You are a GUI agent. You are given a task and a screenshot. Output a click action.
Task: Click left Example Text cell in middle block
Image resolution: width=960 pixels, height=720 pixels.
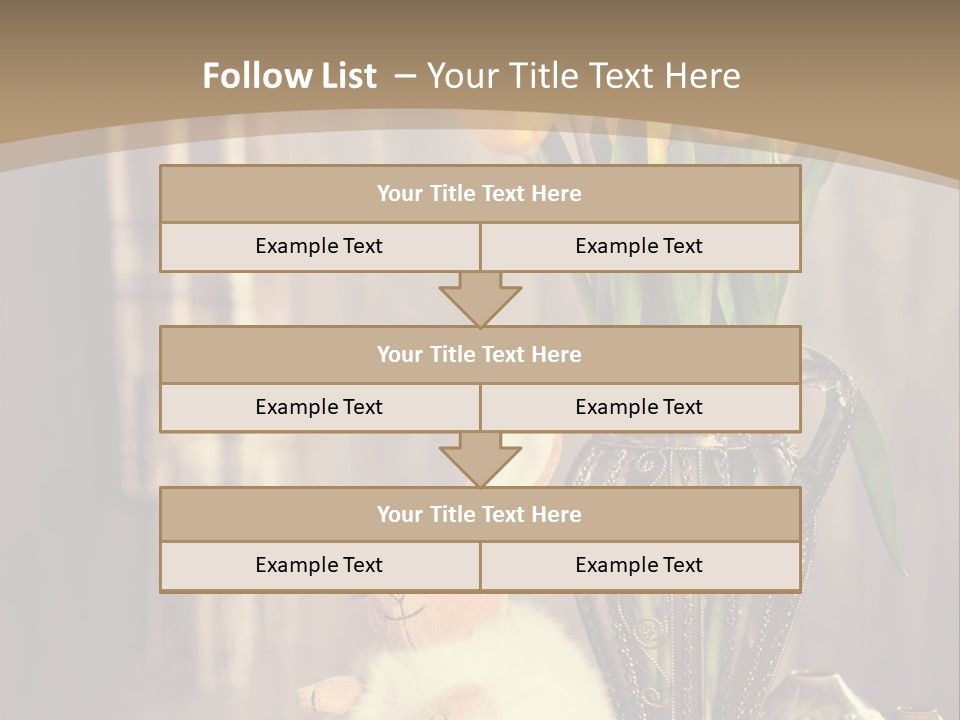pyautogui.click(x=319, y=407)
